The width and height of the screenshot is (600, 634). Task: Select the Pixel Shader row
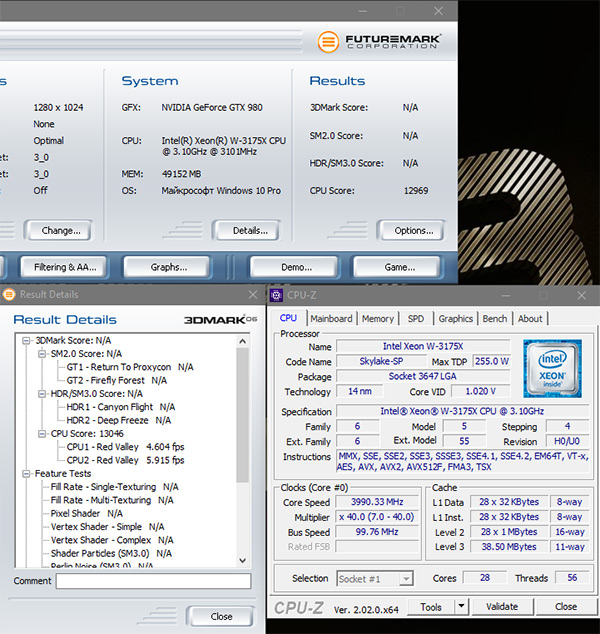click(x=87, y=514)
